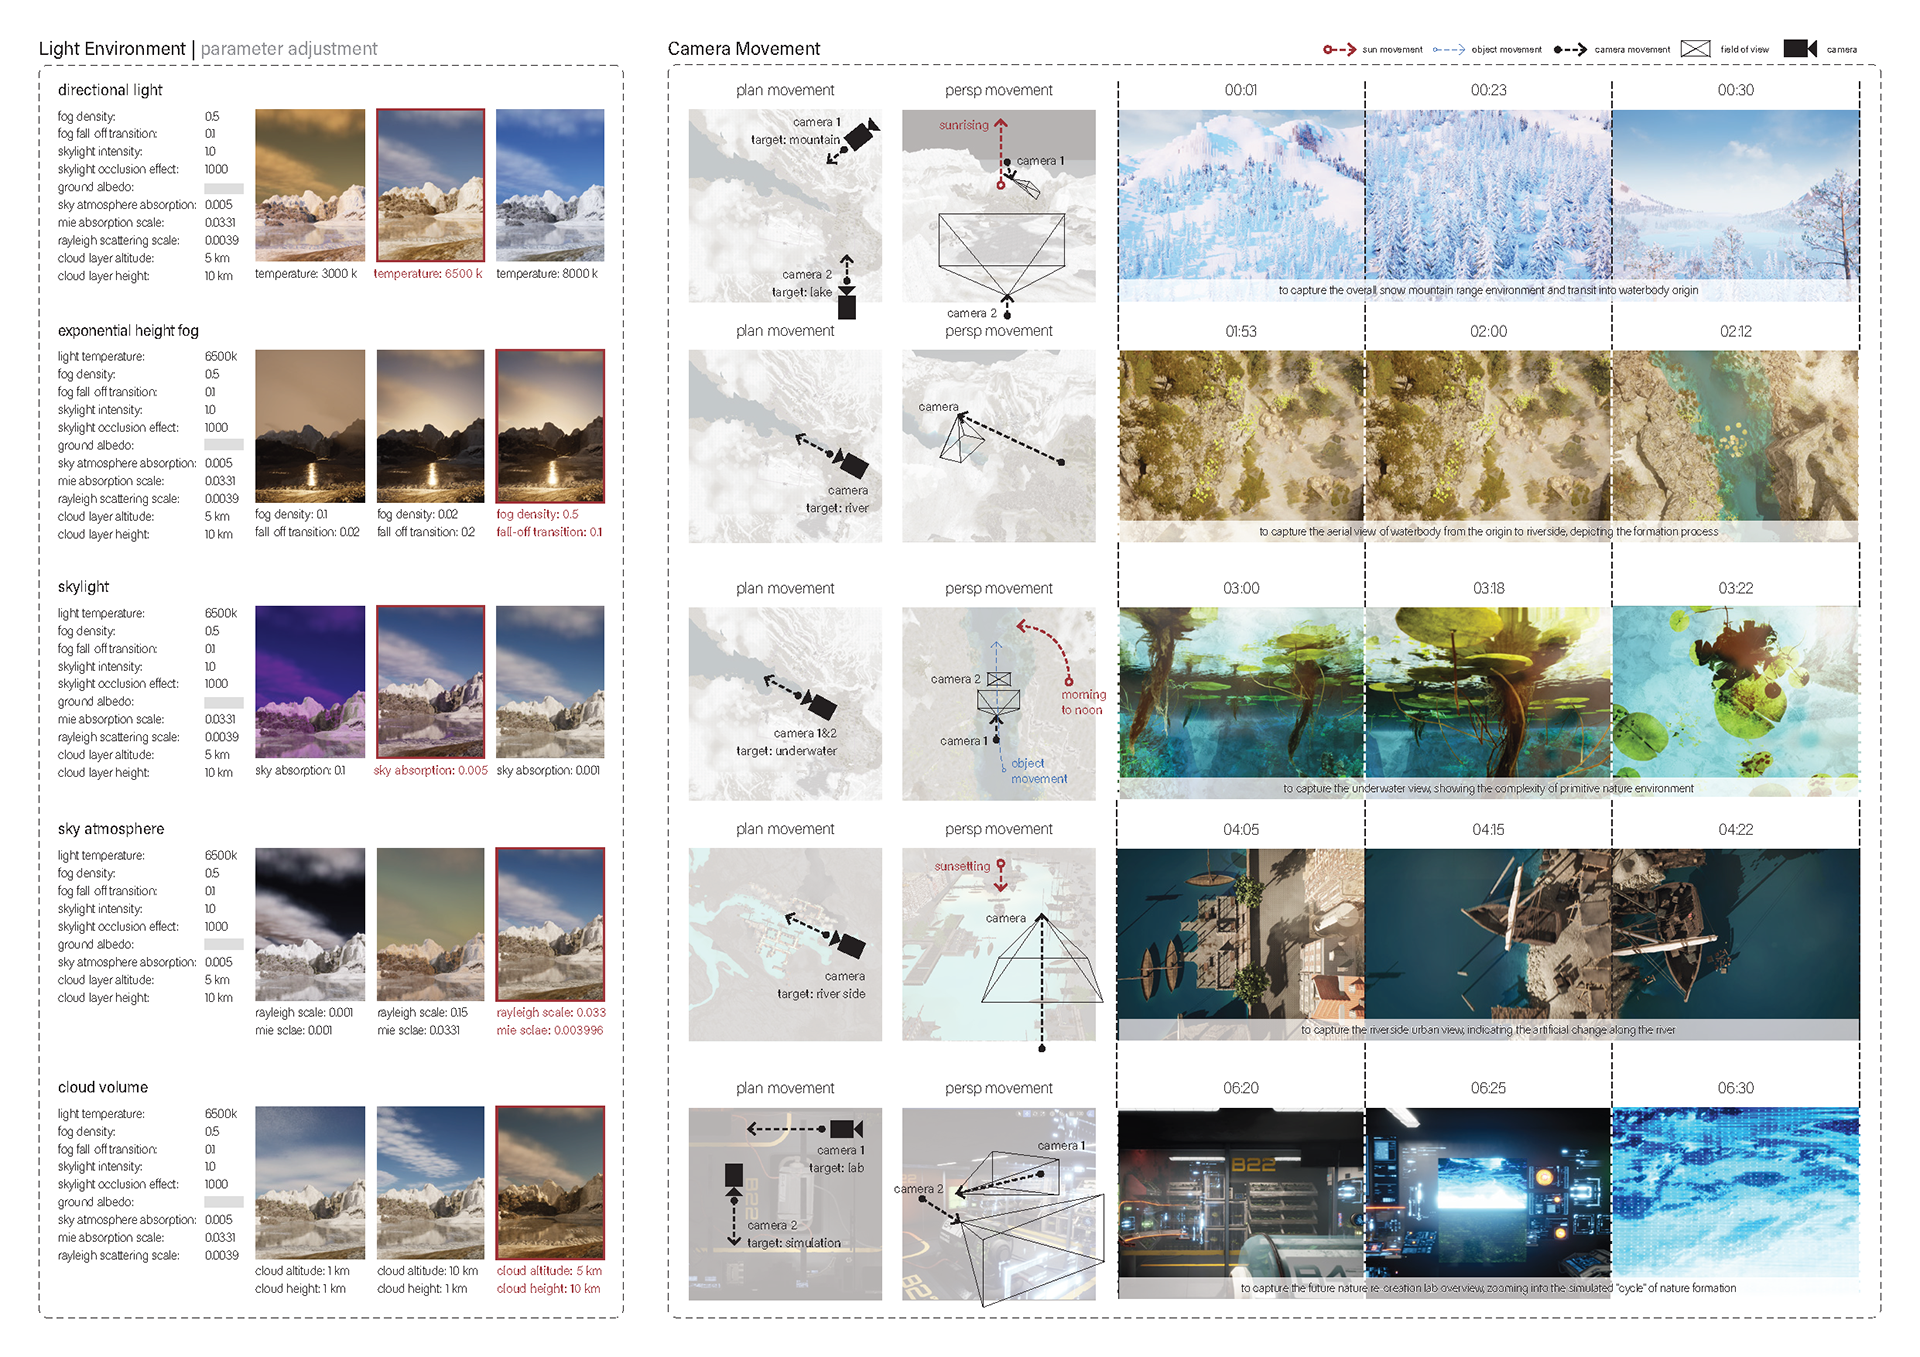Click the 'target: simulation' label
The width and height of the screenshot is (1920, 1357).
tap(794, 1243)
